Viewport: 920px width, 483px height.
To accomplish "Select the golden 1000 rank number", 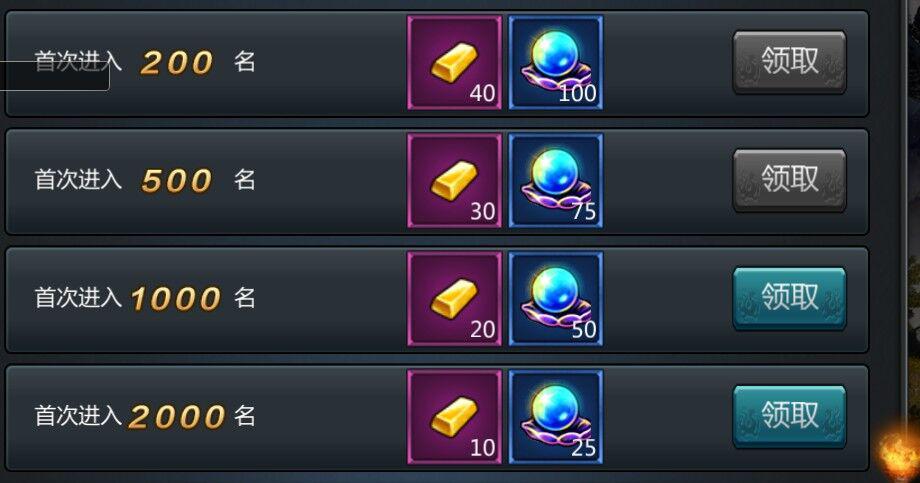I will (x=175, y=299).
